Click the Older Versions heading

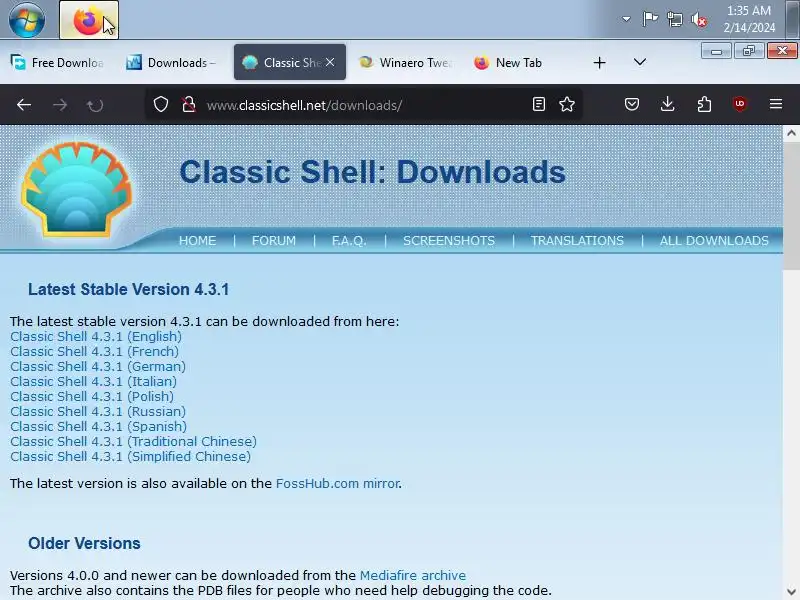[x=84, y=543]
